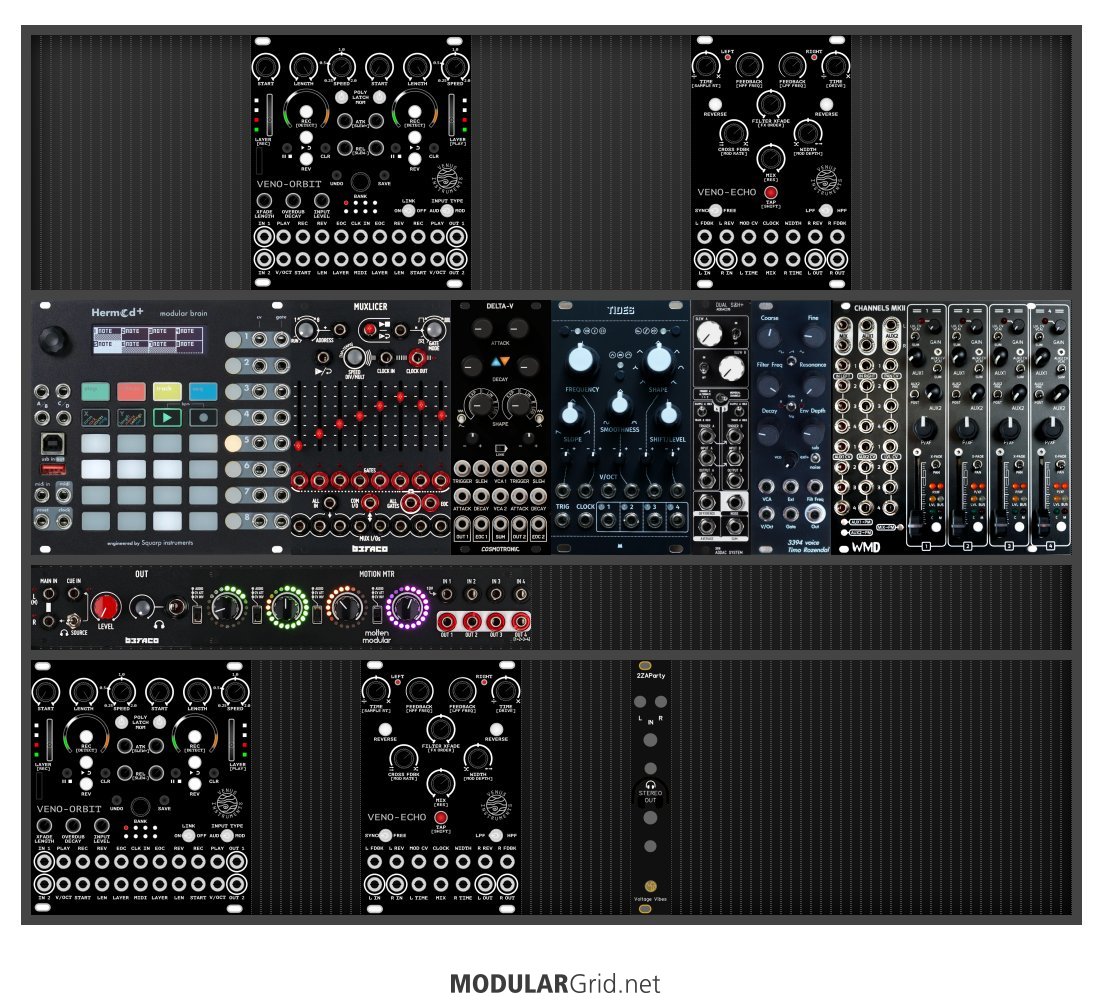The height and width of the screenshot is (1005, 1112).
Task: Click the Motion MTR IN 4 jack
Action: pos(520,594)
